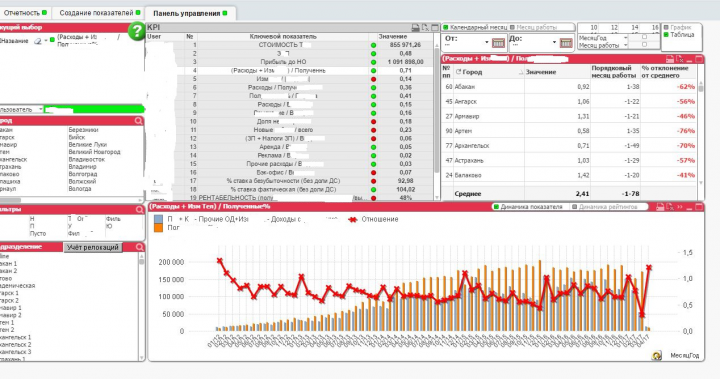Click the red status dot of KPI row 10
The width and height of the screenshot is (720, 379).
[373, 122]
